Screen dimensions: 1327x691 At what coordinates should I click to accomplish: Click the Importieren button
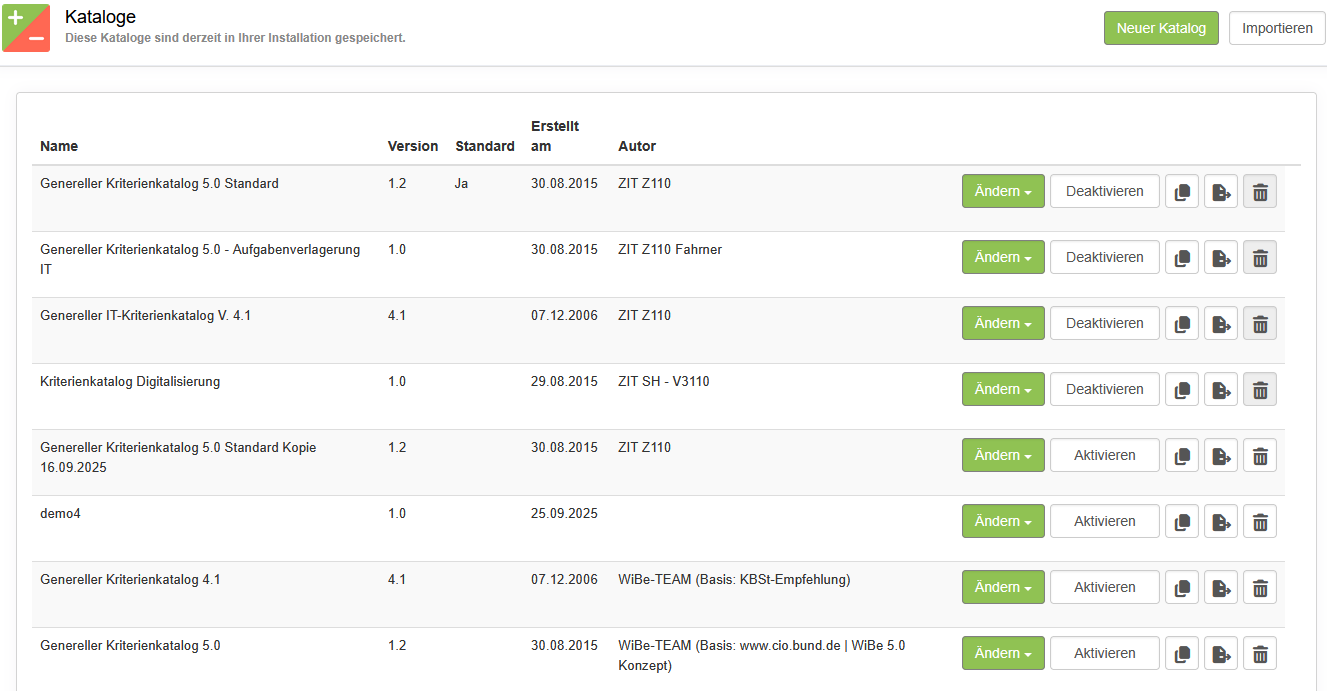[x=1276, y=28]
